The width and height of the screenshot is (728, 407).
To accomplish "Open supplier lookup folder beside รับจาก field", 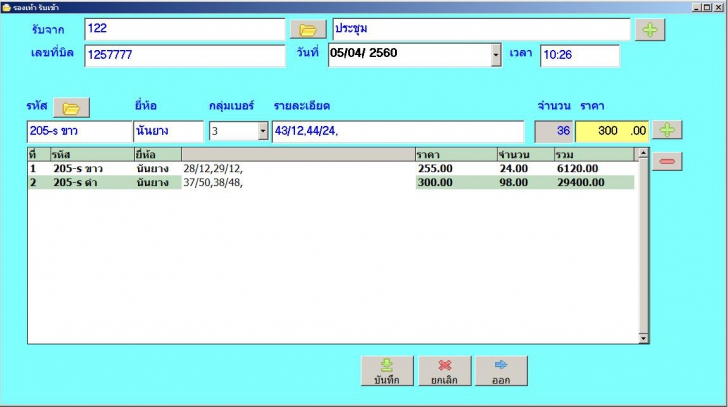I will coord(308,30).
